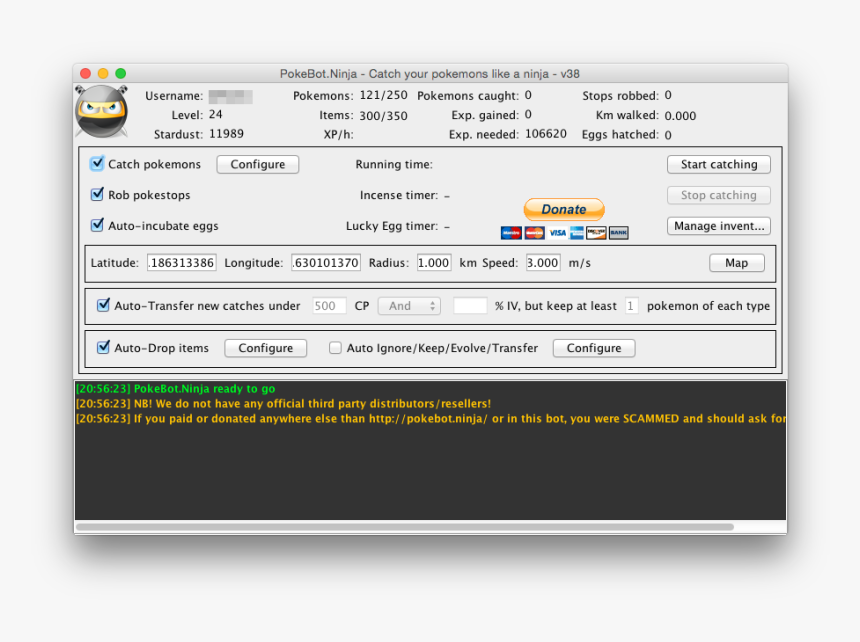Open the And condition dropdown

(x=408, y=305)
